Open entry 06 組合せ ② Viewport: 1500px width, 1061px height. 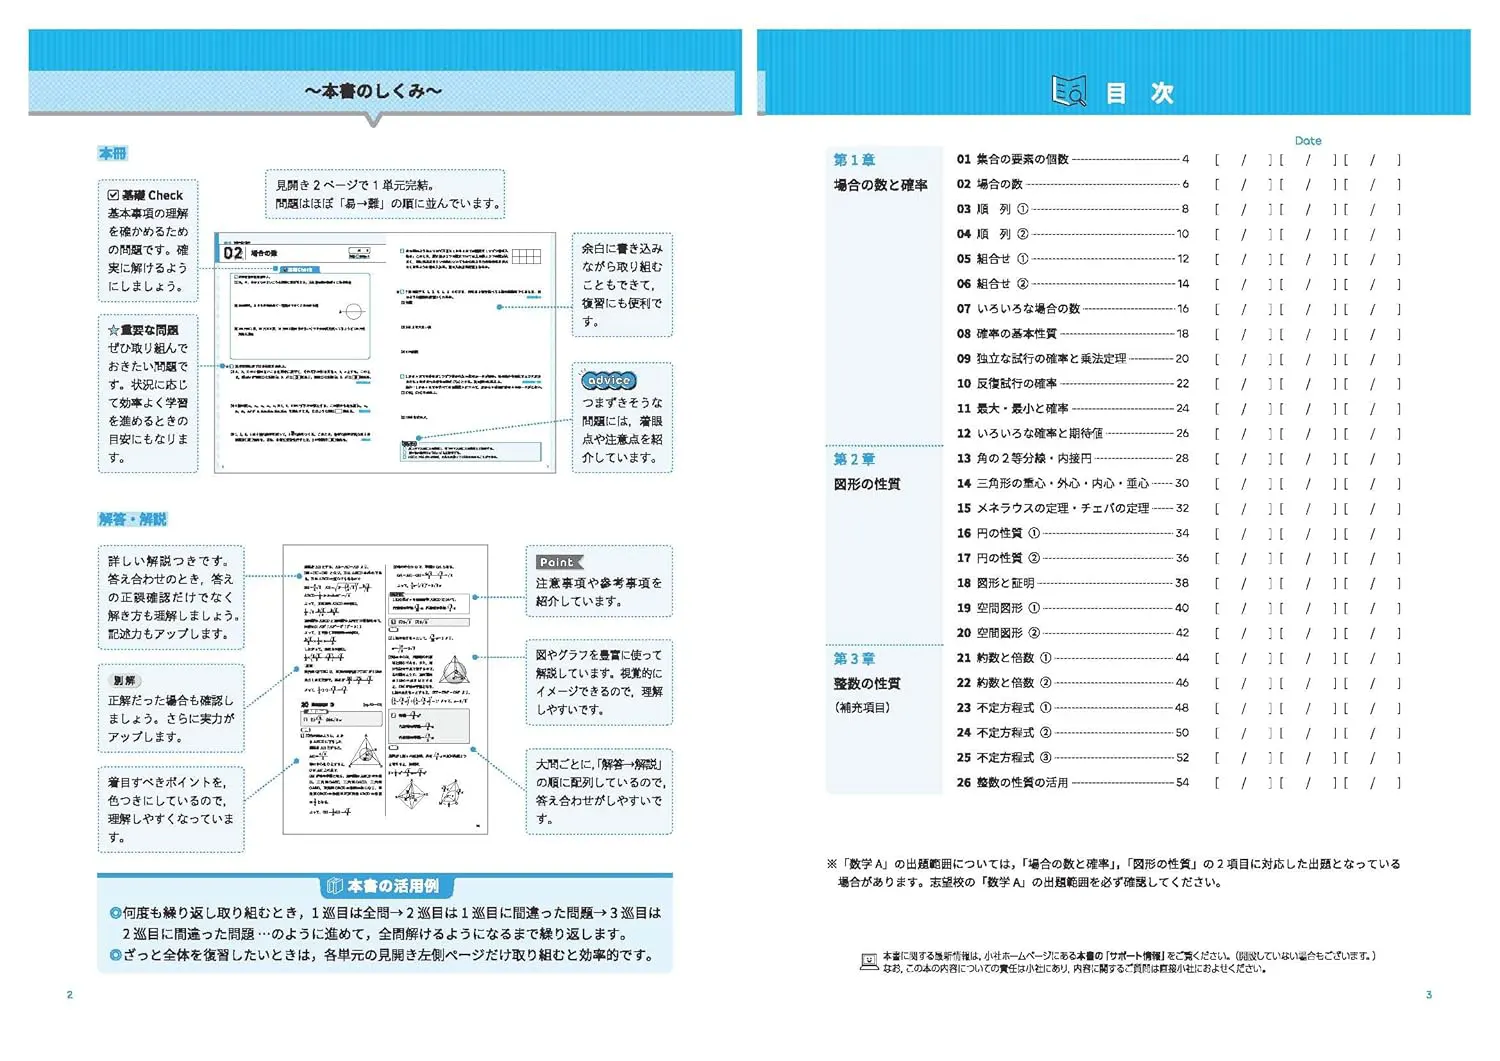click(x=1072, y=284)
